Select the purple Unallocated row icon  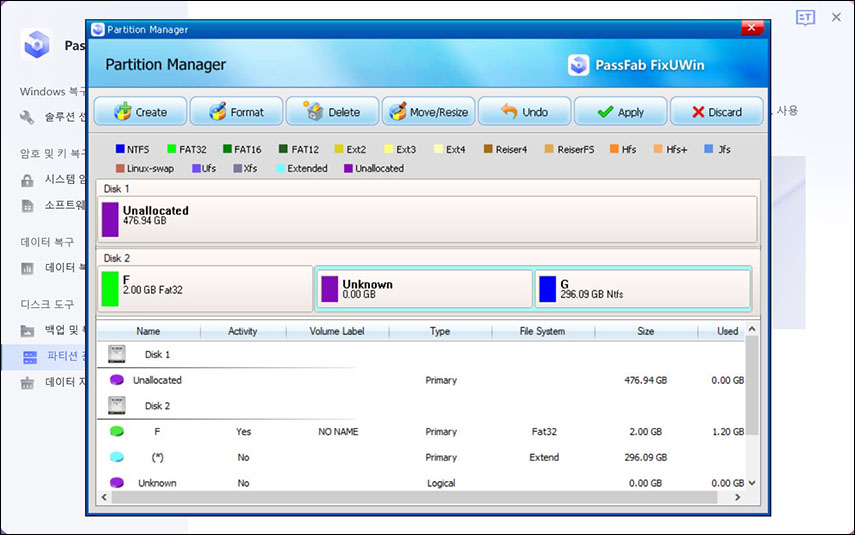pyautogui.click(x=117, y=380)
